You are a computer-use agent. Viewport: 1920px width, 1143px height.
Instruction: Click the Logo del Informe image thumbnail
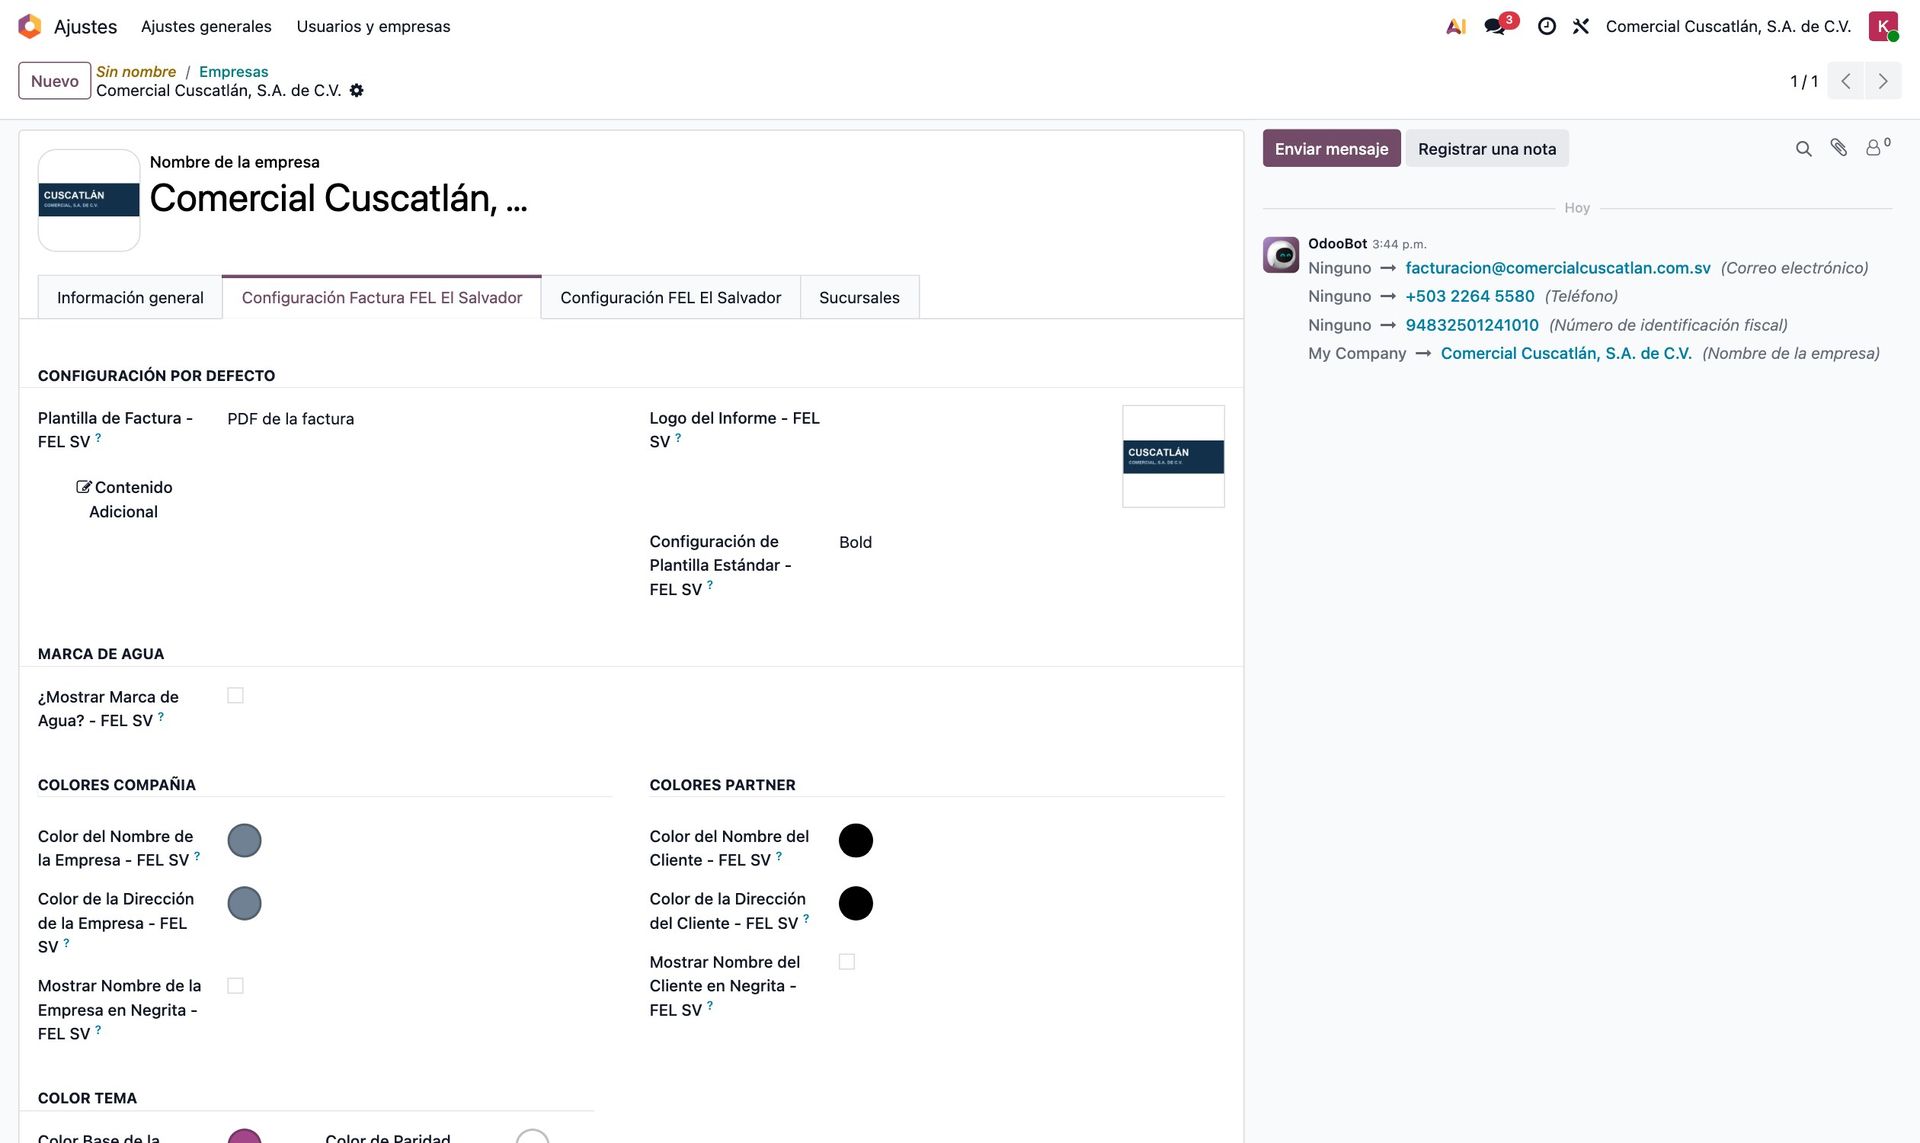click(x=1173, y=456)
